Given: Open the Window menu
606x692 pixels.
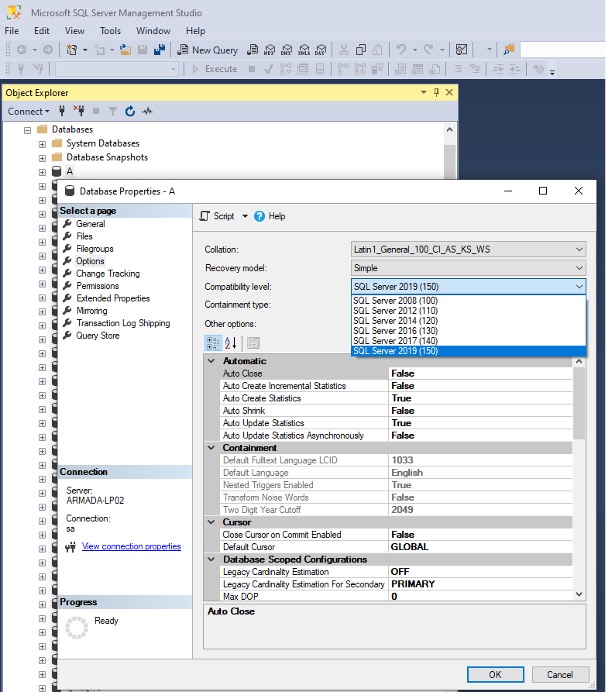Looking at the screenshot, I should pos(153,31).
